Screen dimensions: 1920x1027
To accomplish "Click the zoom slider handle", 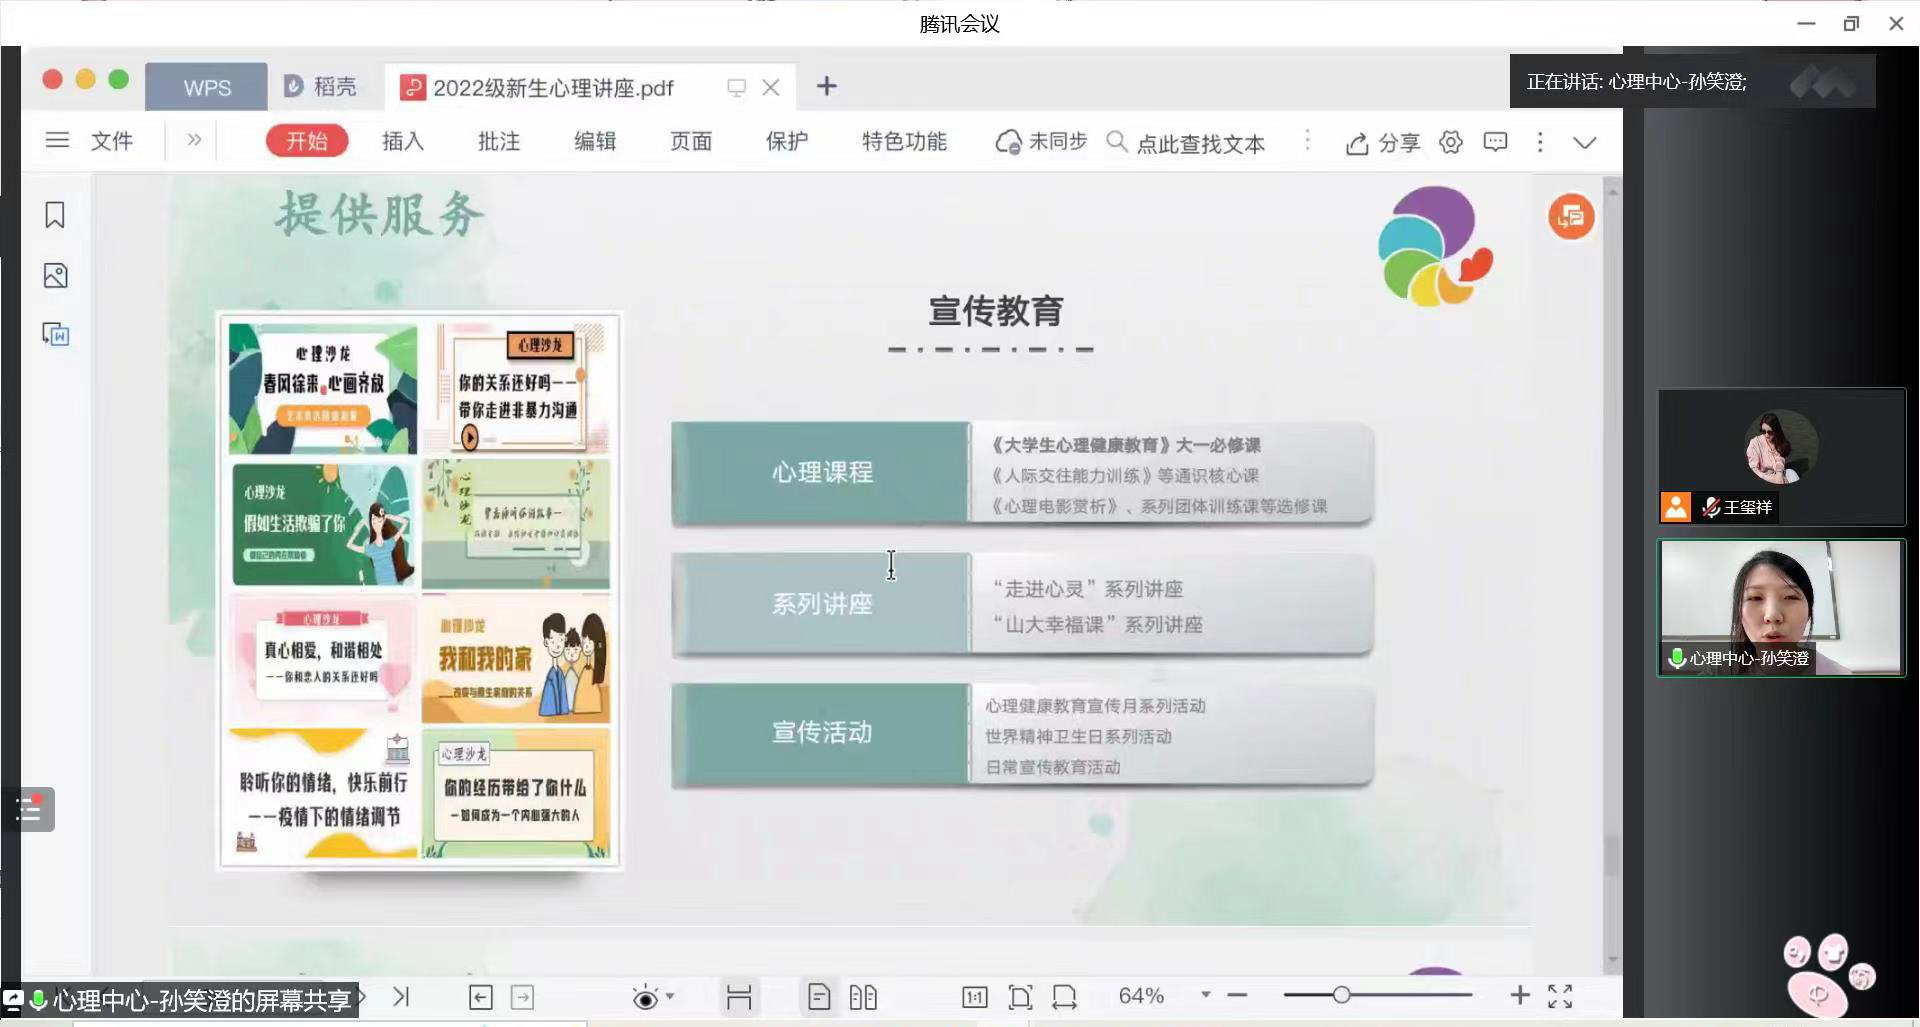I will click(x=1341, y=995).
